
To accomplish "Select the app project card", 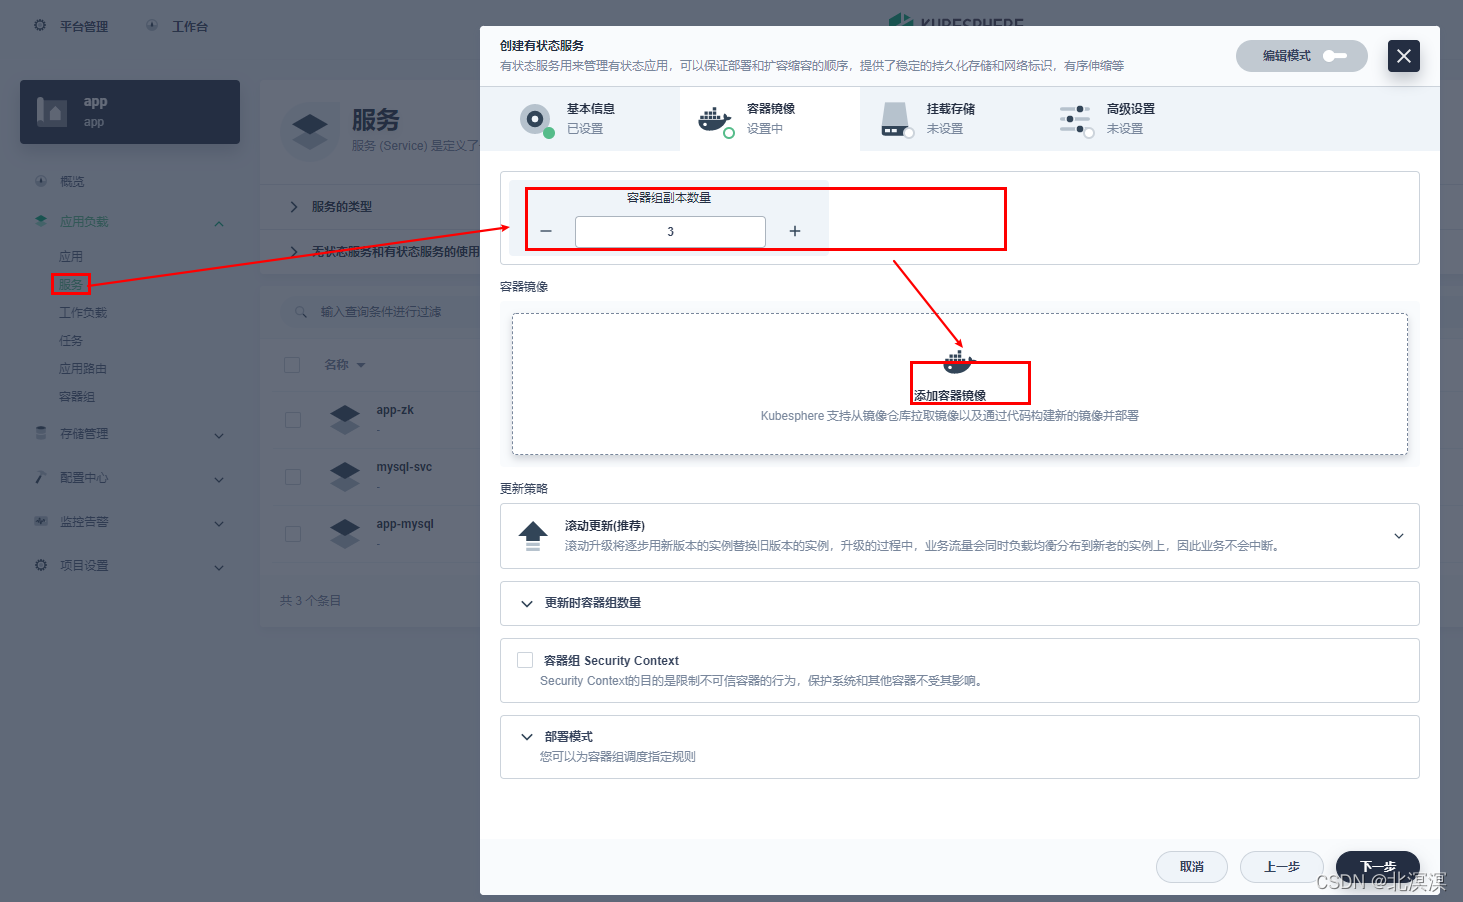I will 130,112.
